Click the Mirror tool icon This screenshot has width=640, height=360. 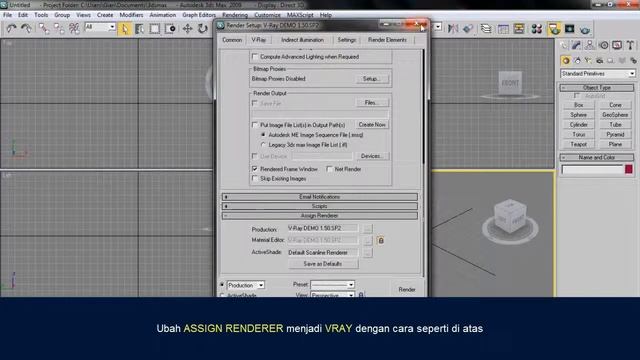(453, 29)
